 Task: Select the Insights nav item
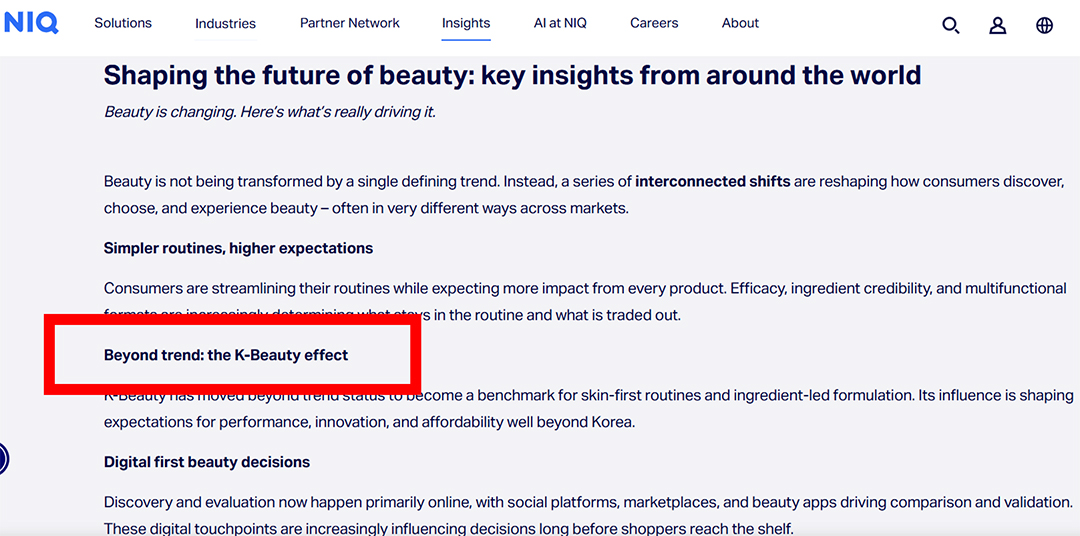[466, 23]
